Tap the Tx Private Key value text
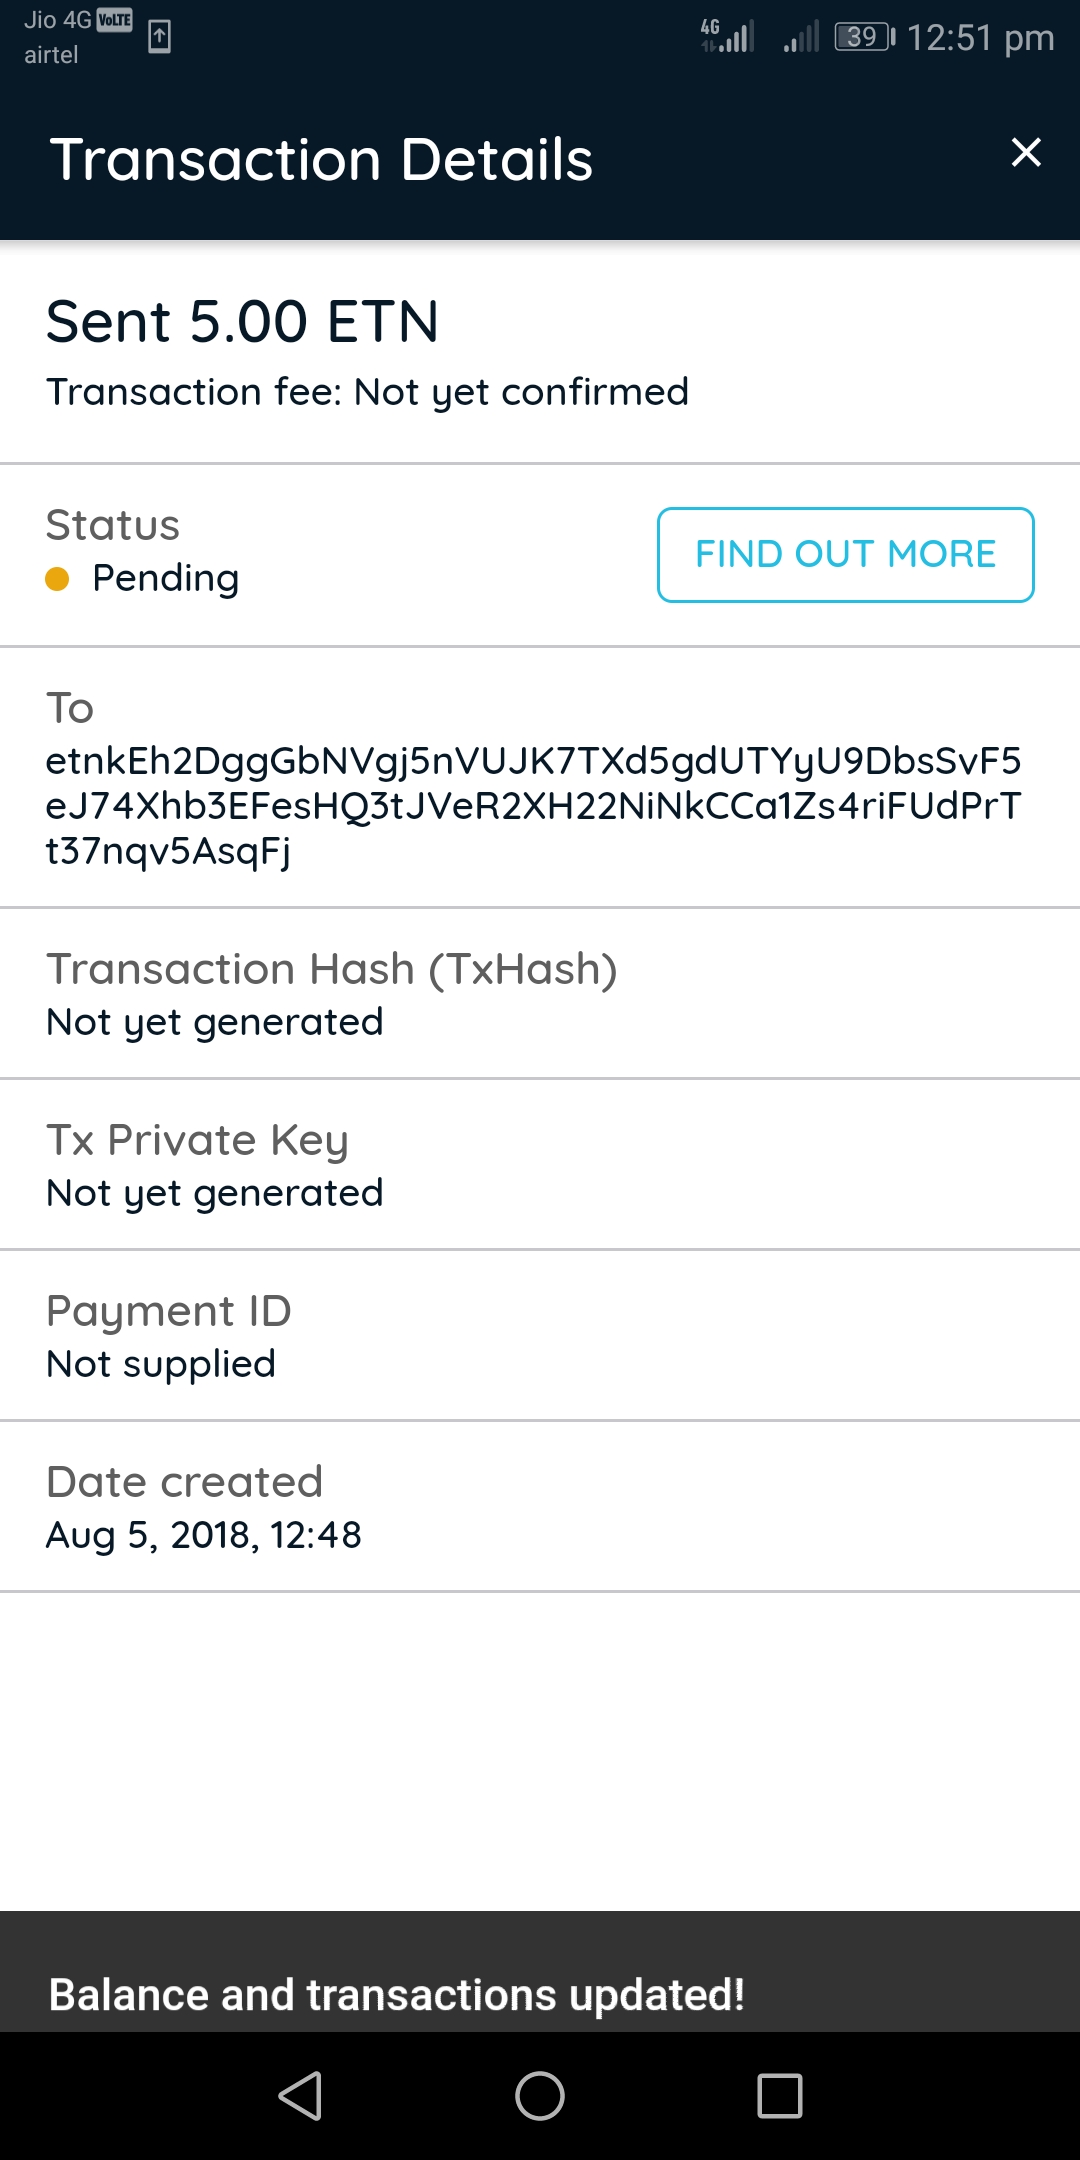Viewport: 1080px width, 2160px height. (215, 1193)
